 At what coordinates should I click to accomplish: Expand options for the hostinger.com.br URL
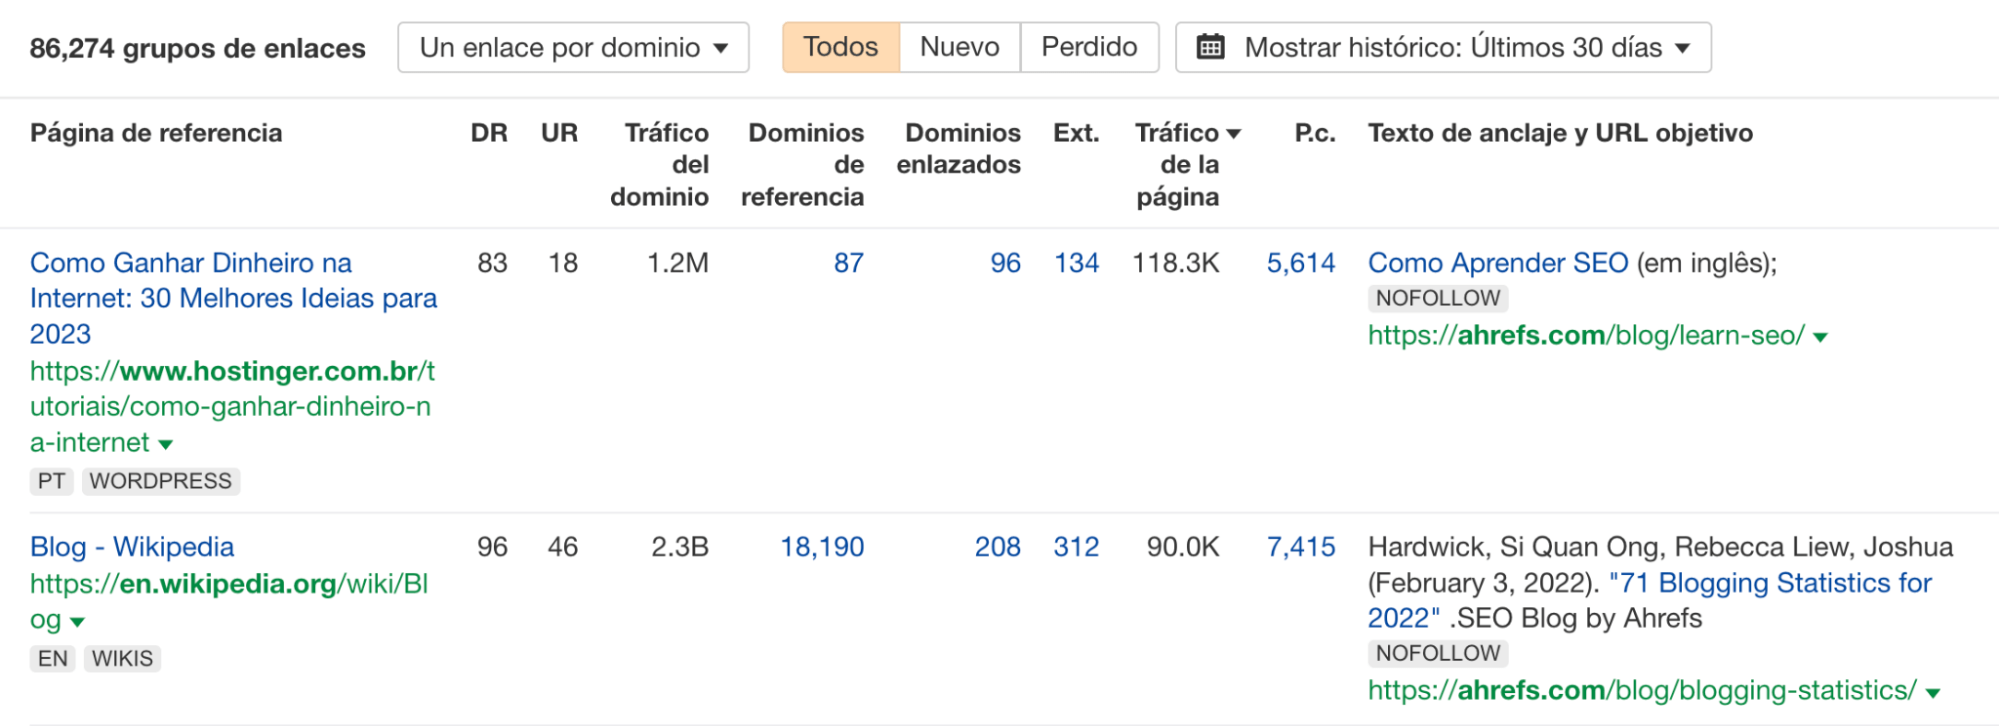tap(165, 443)
